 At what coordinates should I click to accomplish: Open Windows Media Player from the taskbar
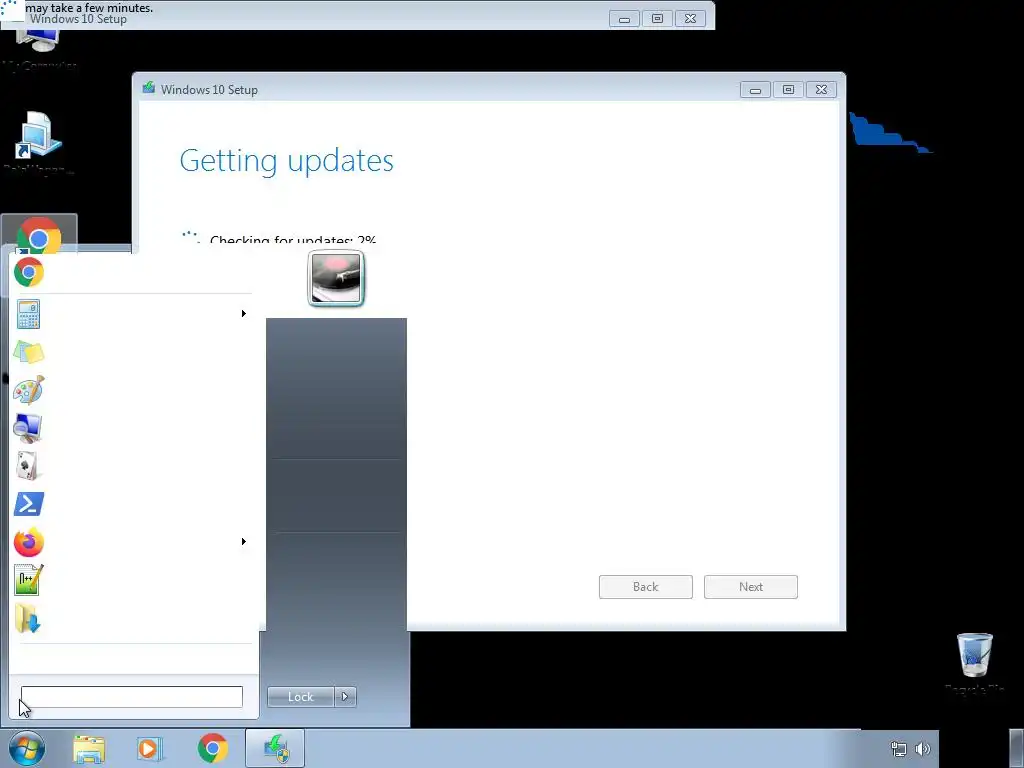pyautogui.click(x=149, y=749)
